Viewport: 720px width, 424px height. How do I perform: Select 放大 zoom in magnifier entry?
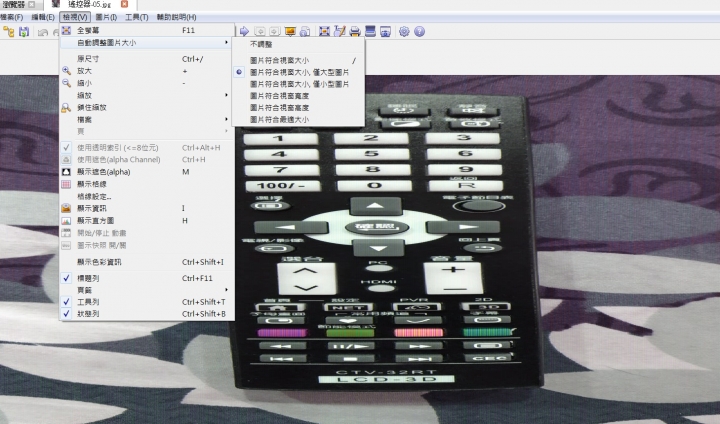click(x=147, y=71)
